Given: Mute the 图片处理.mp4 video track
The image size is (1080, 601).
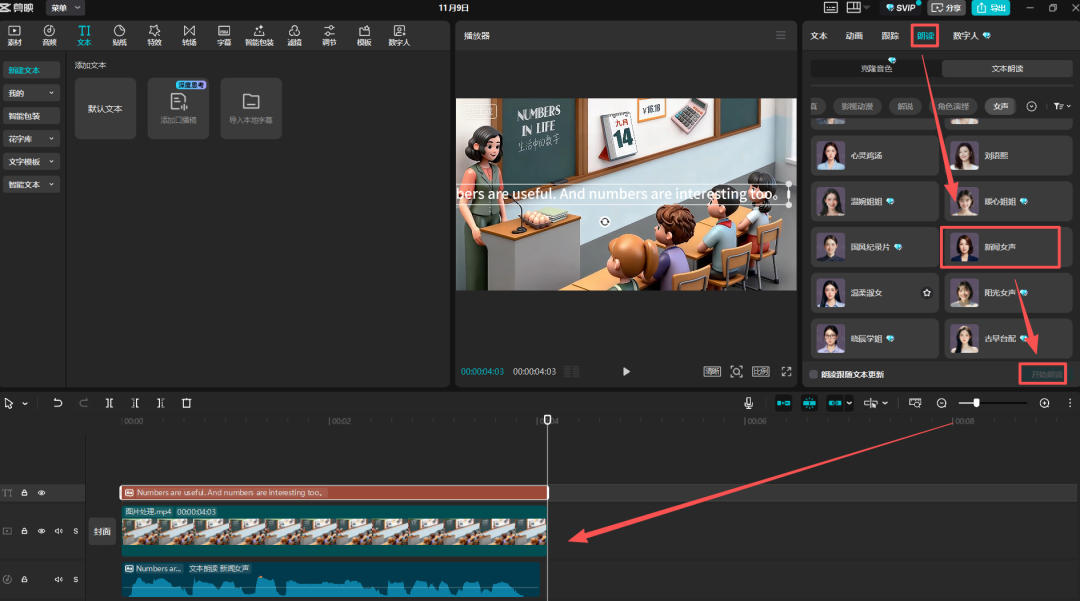Looking at the screenshot, I should [59, 531].
